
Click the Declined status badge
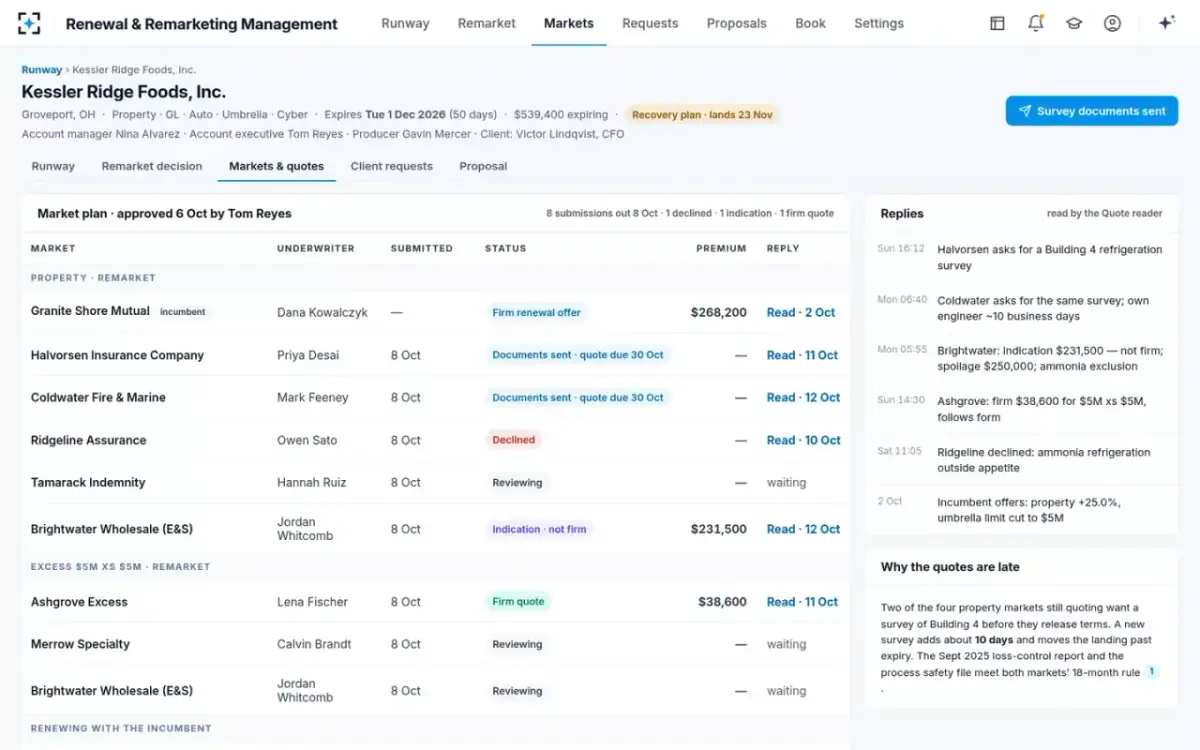514,440
